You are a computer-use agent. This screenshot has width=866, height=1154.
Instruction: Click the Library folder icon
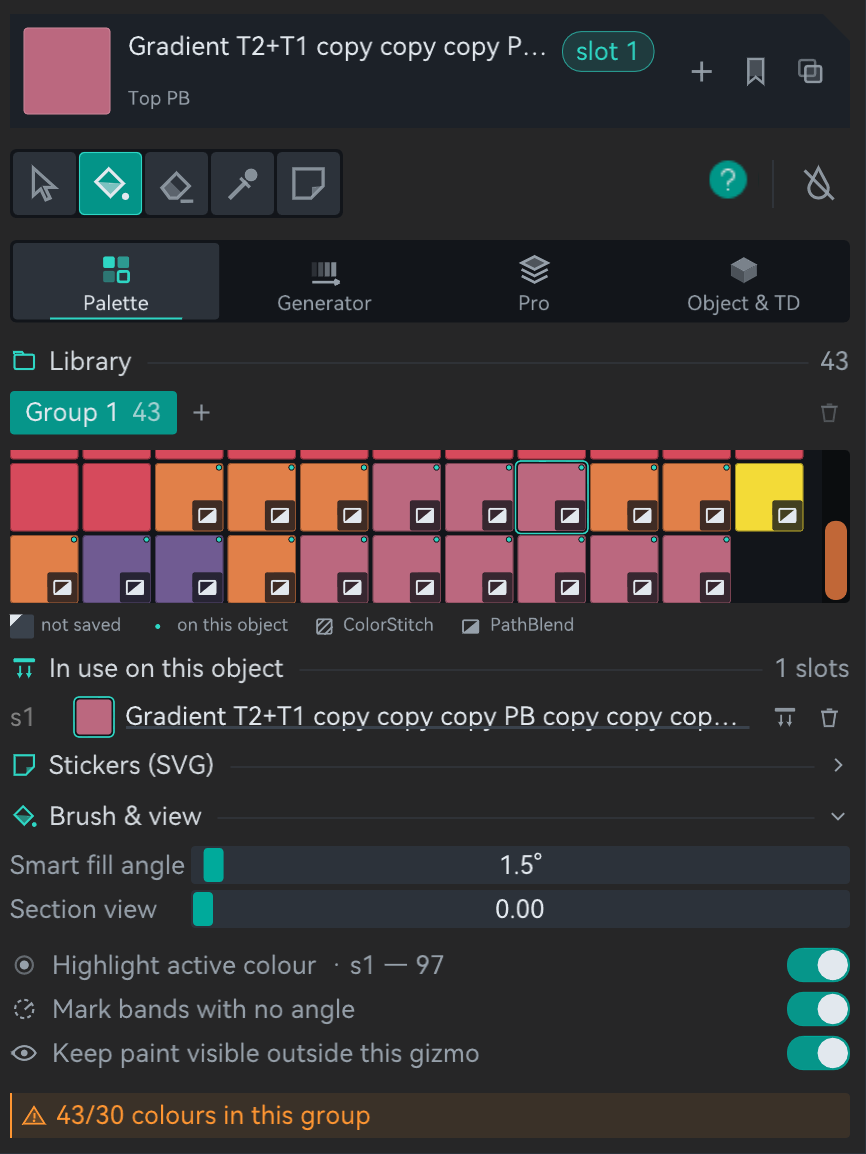pyautogui.click(x=24, y=361)
